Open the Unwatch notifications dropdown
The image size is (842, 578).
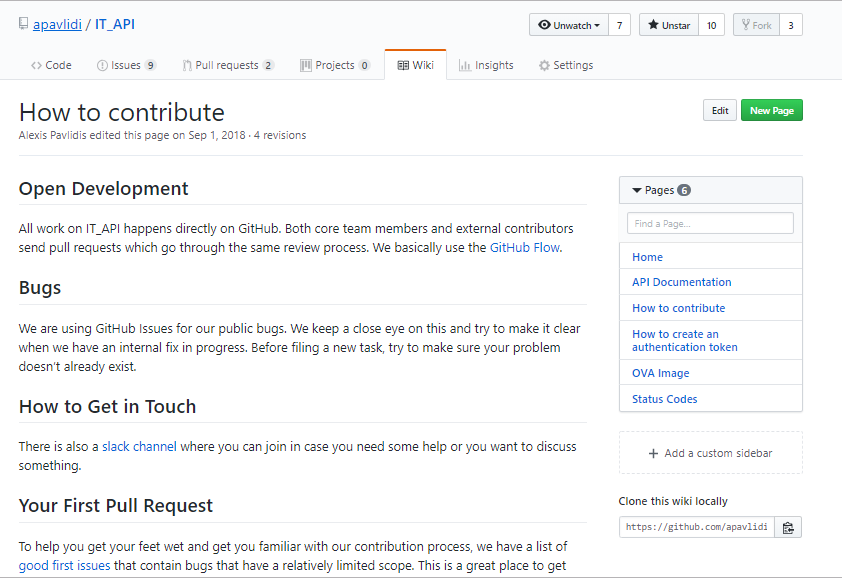[x=569, y=25]
